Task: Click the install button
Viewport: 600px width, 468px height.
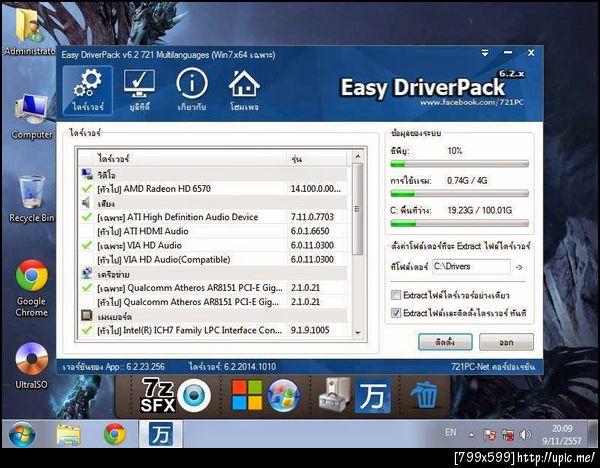Action: click(445, 342)
